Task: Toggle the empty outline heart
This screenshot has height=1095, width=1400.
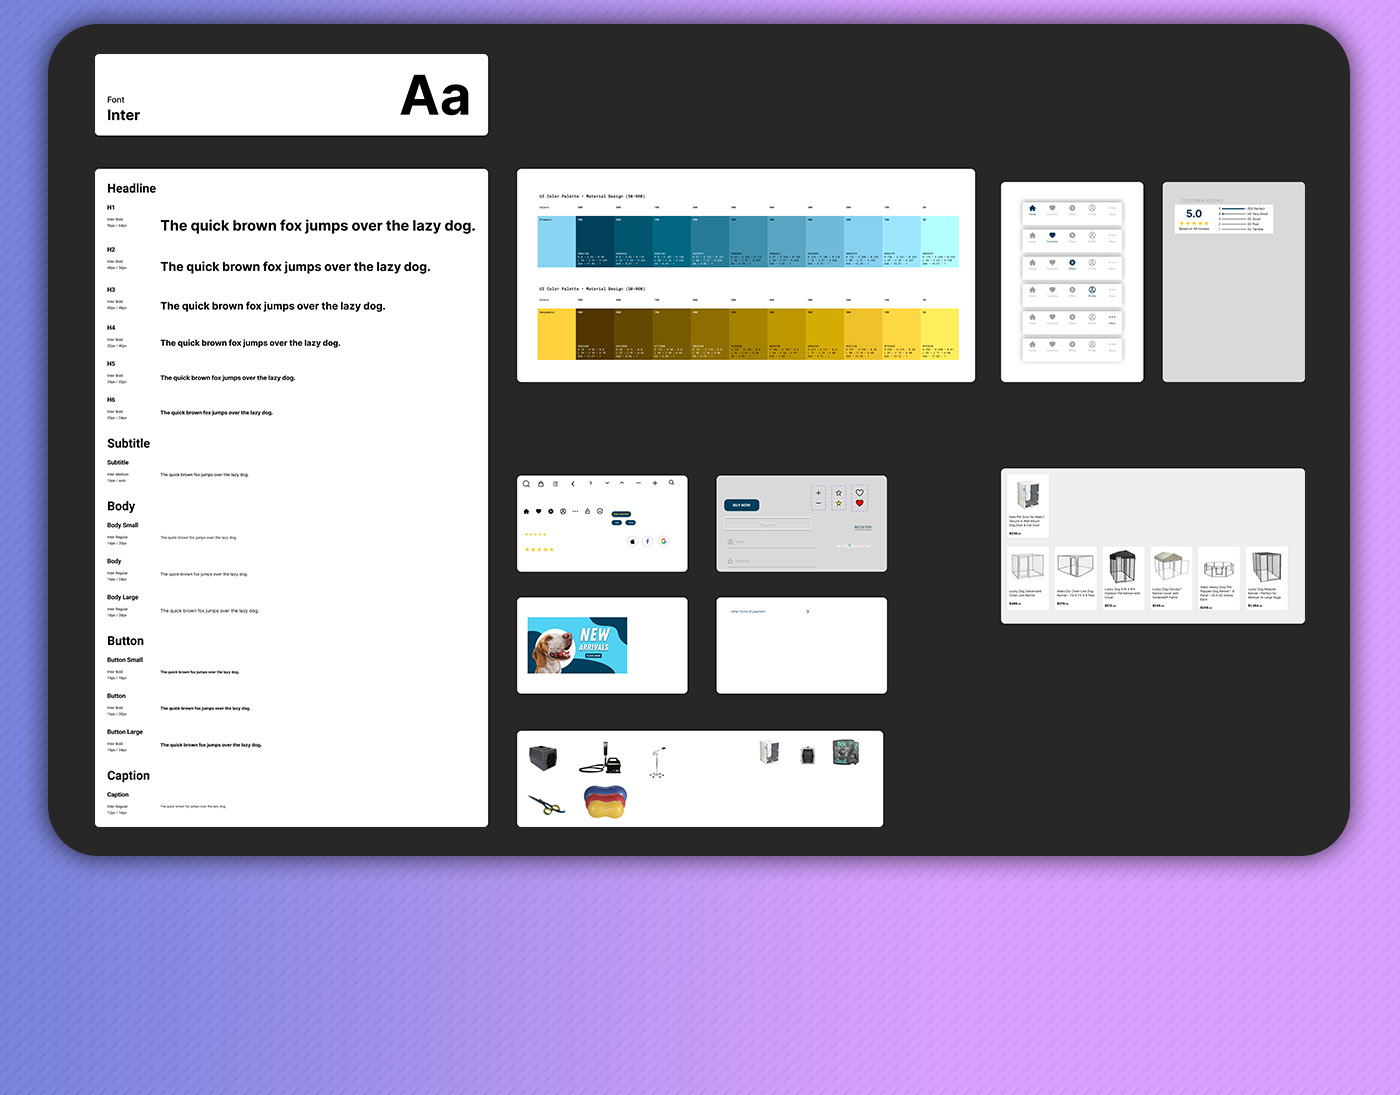Action: point(859,492)
